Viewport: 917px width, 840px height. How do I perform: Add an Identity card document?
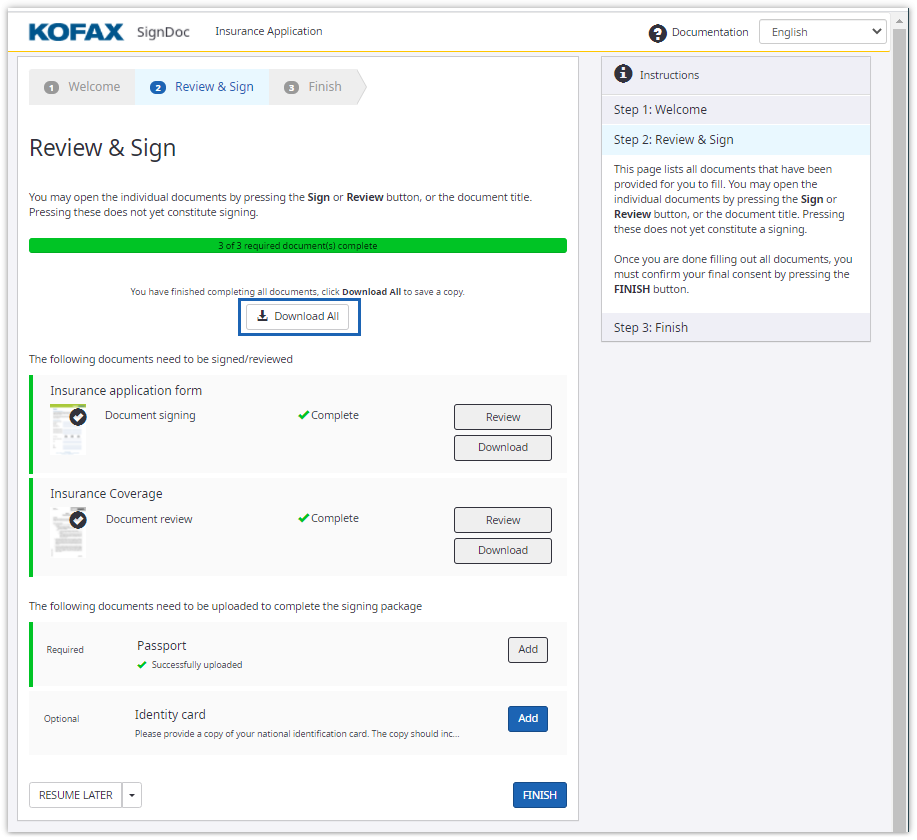(528, 718)
